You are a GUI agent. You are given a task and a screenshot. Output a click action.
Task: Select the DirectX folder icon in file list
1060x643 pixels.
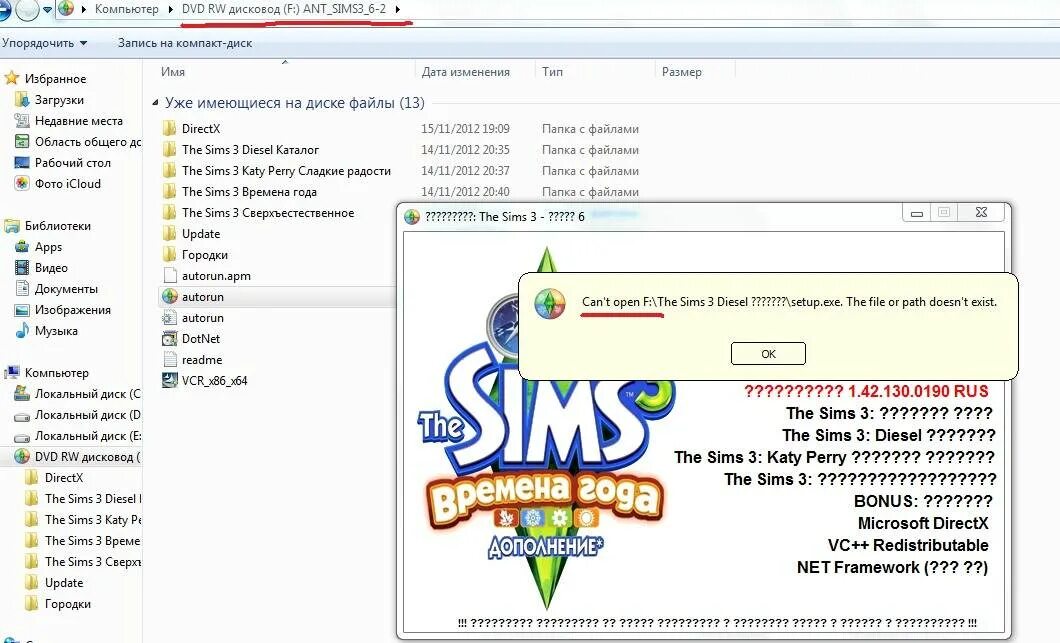pos(170,128)
